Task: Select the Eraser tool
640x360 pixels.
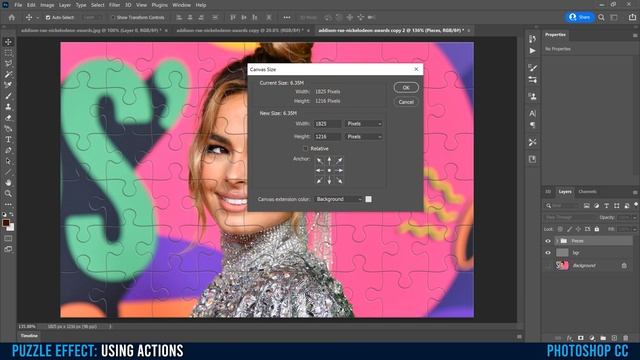Action: (x=8, y=118)
